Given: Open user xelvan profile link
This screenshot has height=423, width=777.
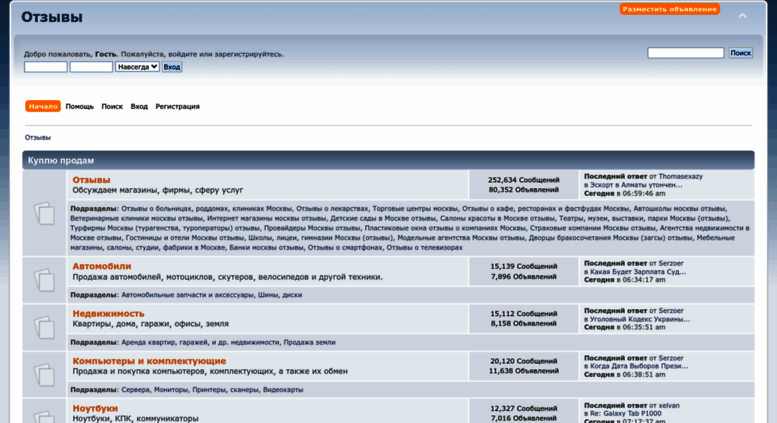Looking at the screenshot, I should point(669,406).
